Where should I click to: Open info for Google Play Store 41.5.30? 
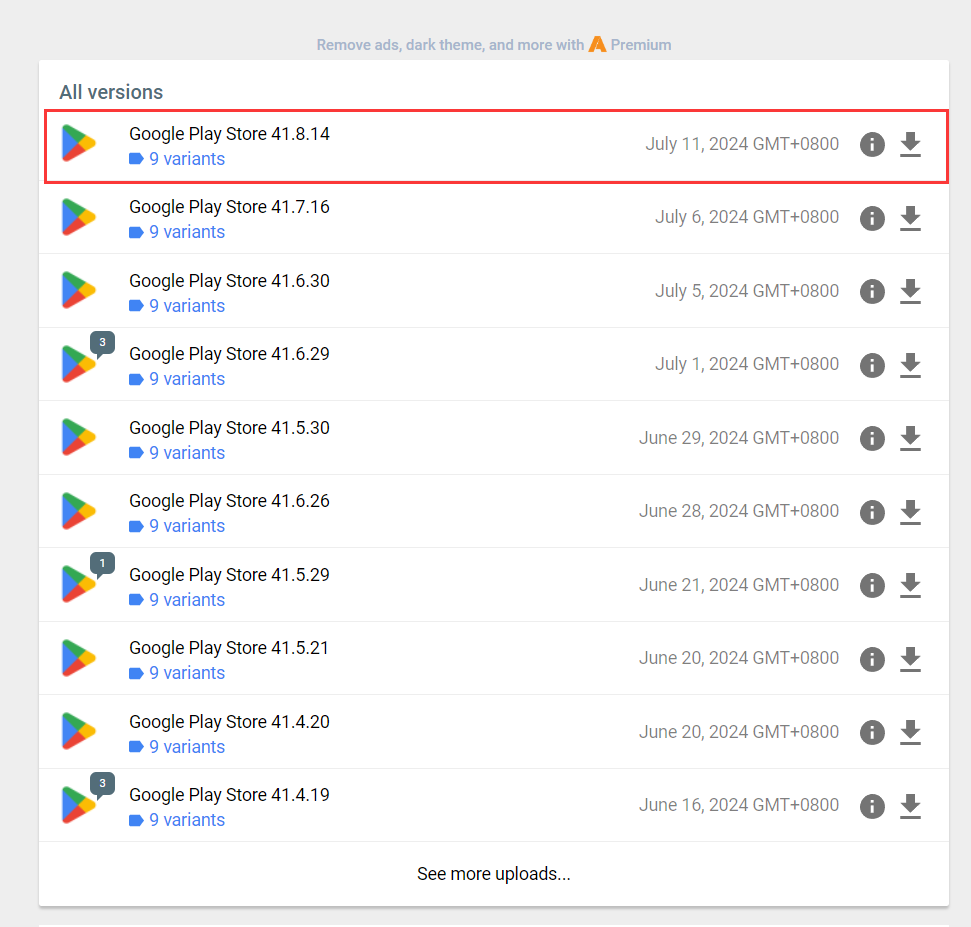(x=872, y=438)
